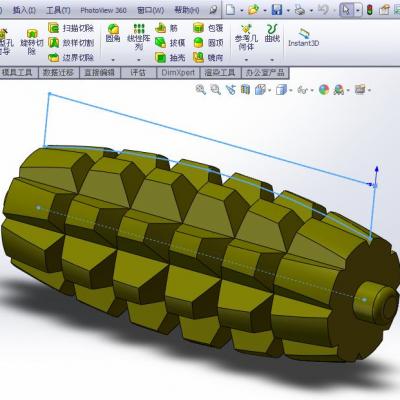
Task: Click the 圆角 fillet tool
Action: point(113,33)
